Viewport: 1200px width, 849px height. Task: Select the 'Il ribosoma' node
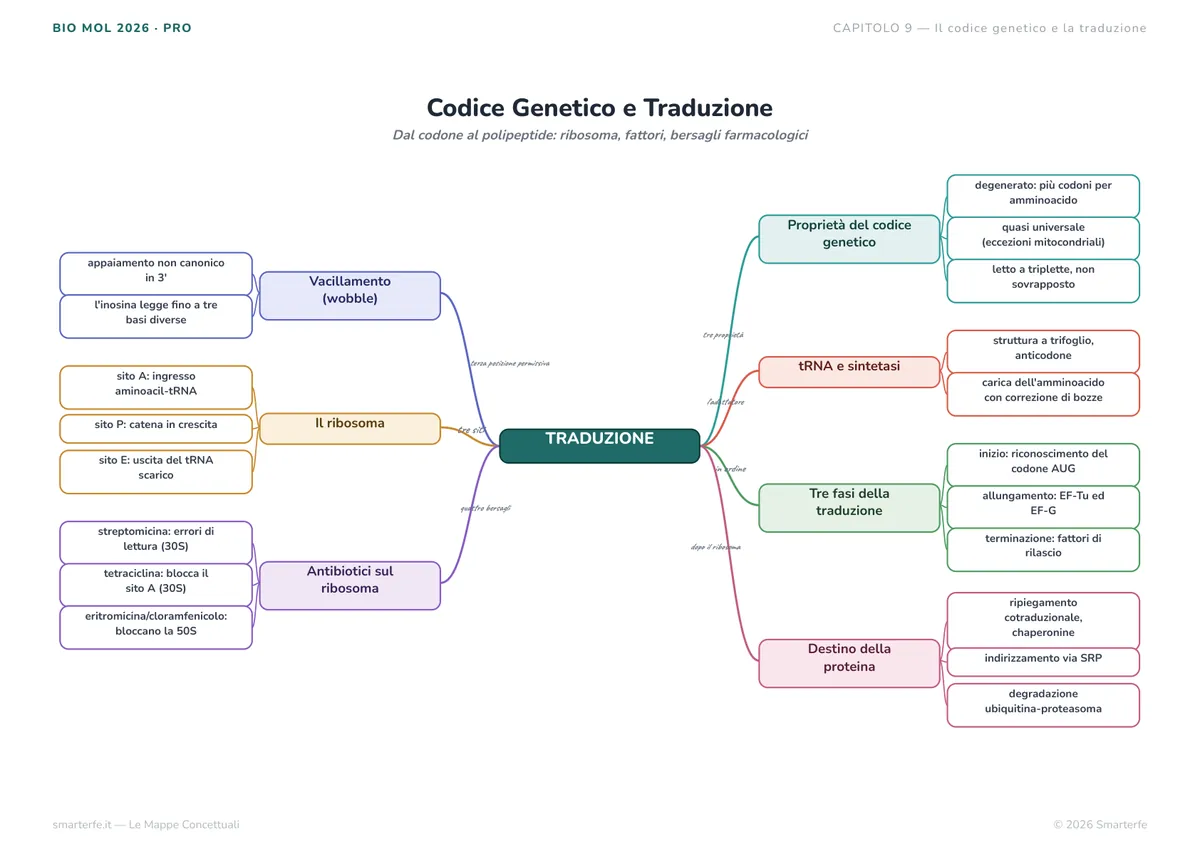pyautogui.click(x=350, y=429)
